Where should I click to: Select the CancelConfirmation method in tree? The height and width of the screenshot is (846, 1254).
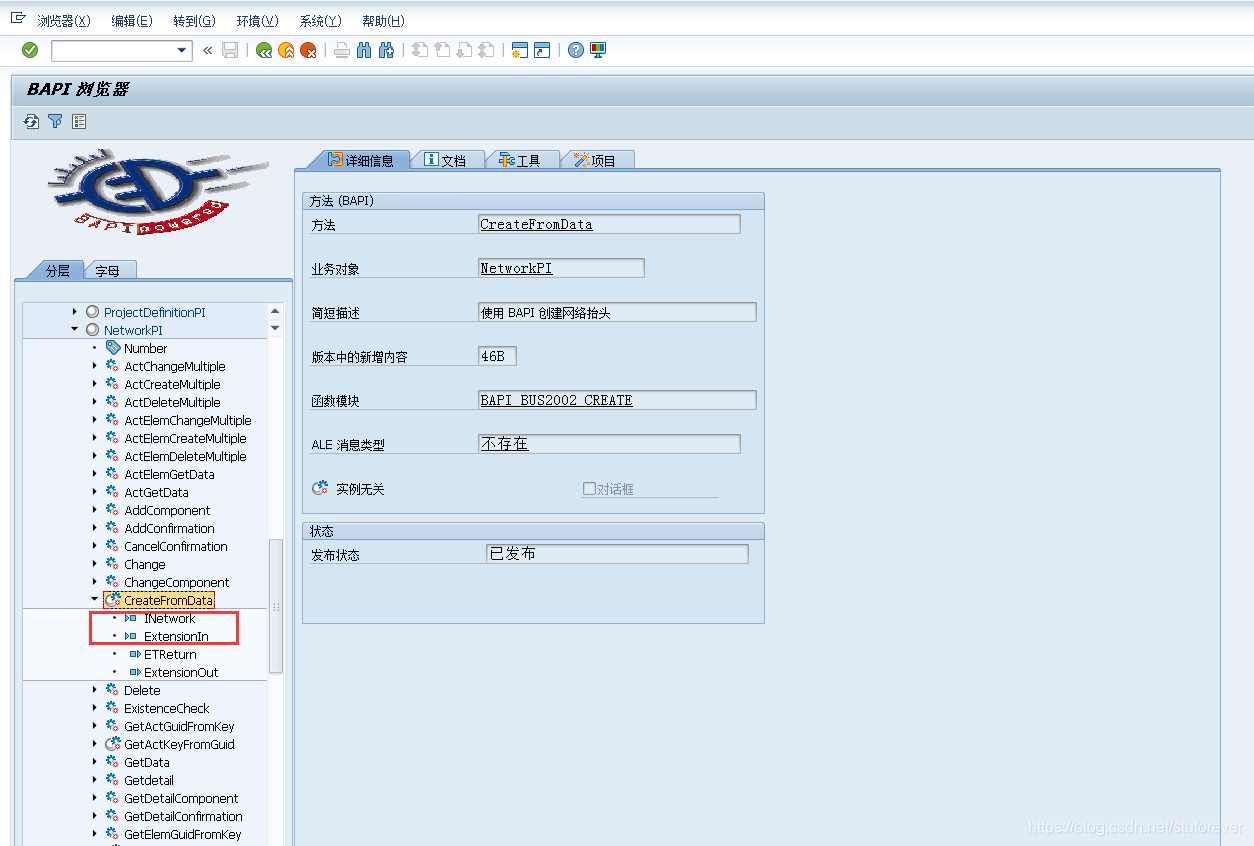[176, 546]
